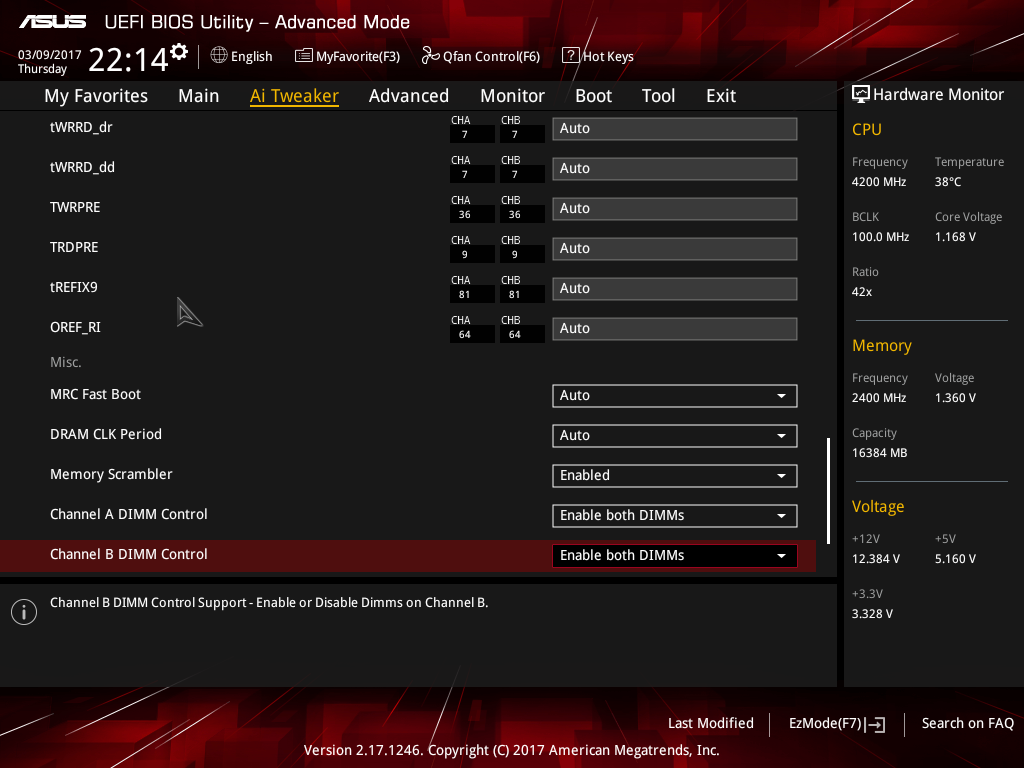Open MyFavorite list icon
Viewport: 1024px width, 768px height.
coord(303,56)
